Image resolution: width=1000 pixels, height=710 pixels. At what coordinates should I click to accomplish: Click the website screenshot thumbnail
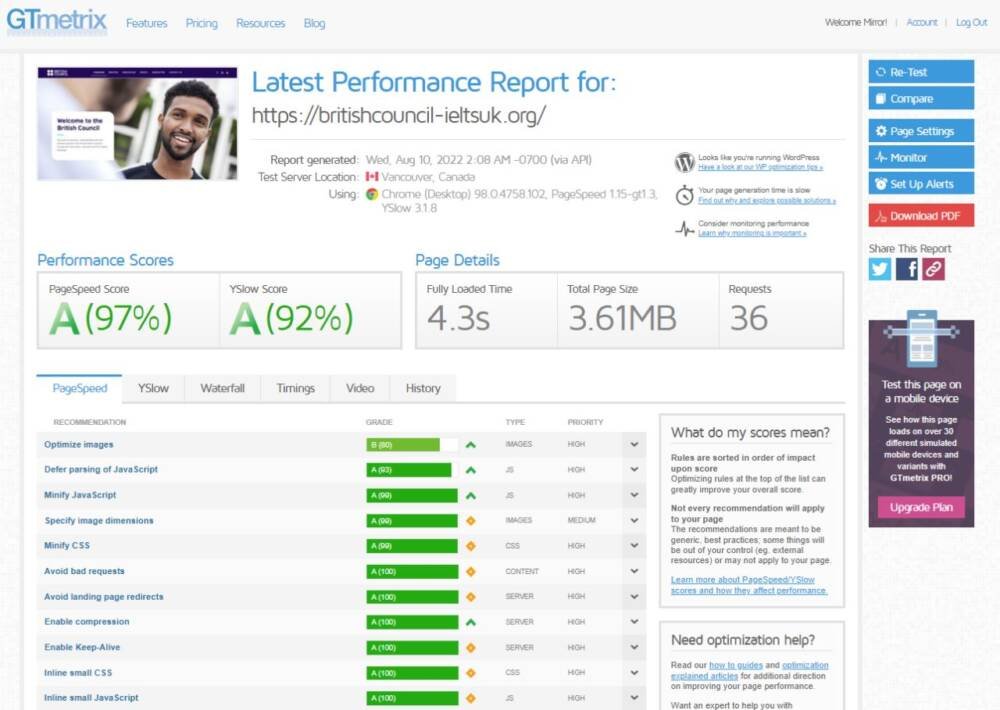(137, 123)
